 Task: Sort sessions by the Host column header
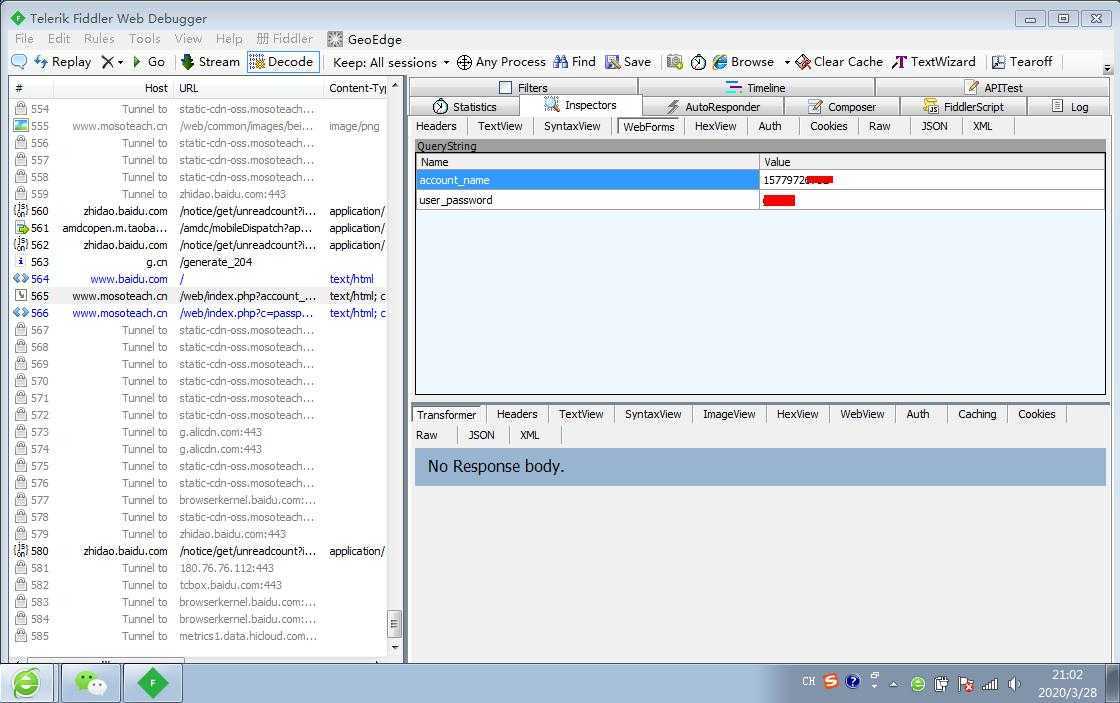[x=112, y=88]
